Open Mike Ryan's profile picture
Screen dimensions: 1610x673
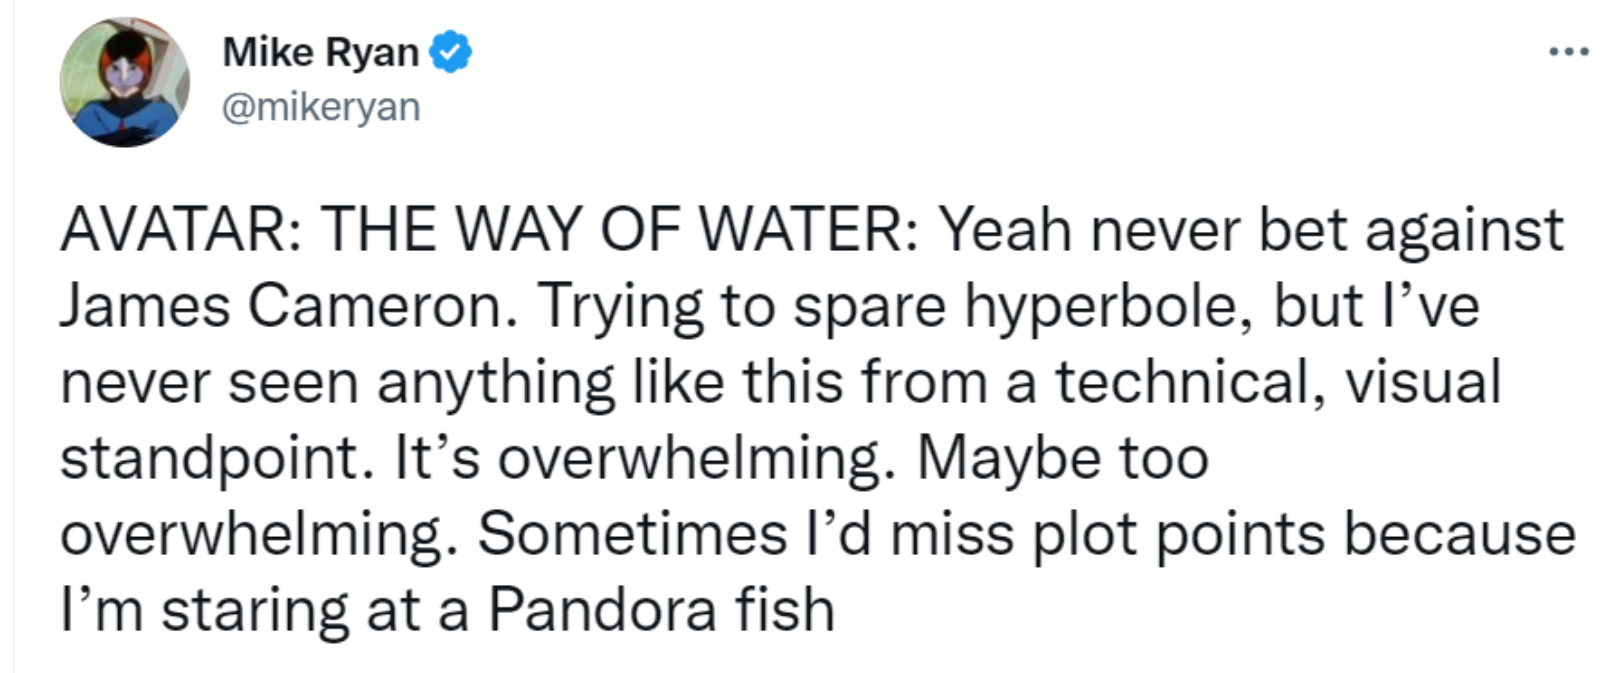(x=125, y=83)
